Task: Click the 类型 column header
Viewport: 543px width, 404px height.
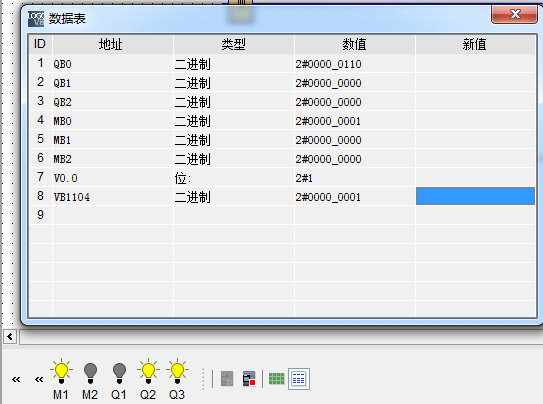Action: [x=234, y=44]
